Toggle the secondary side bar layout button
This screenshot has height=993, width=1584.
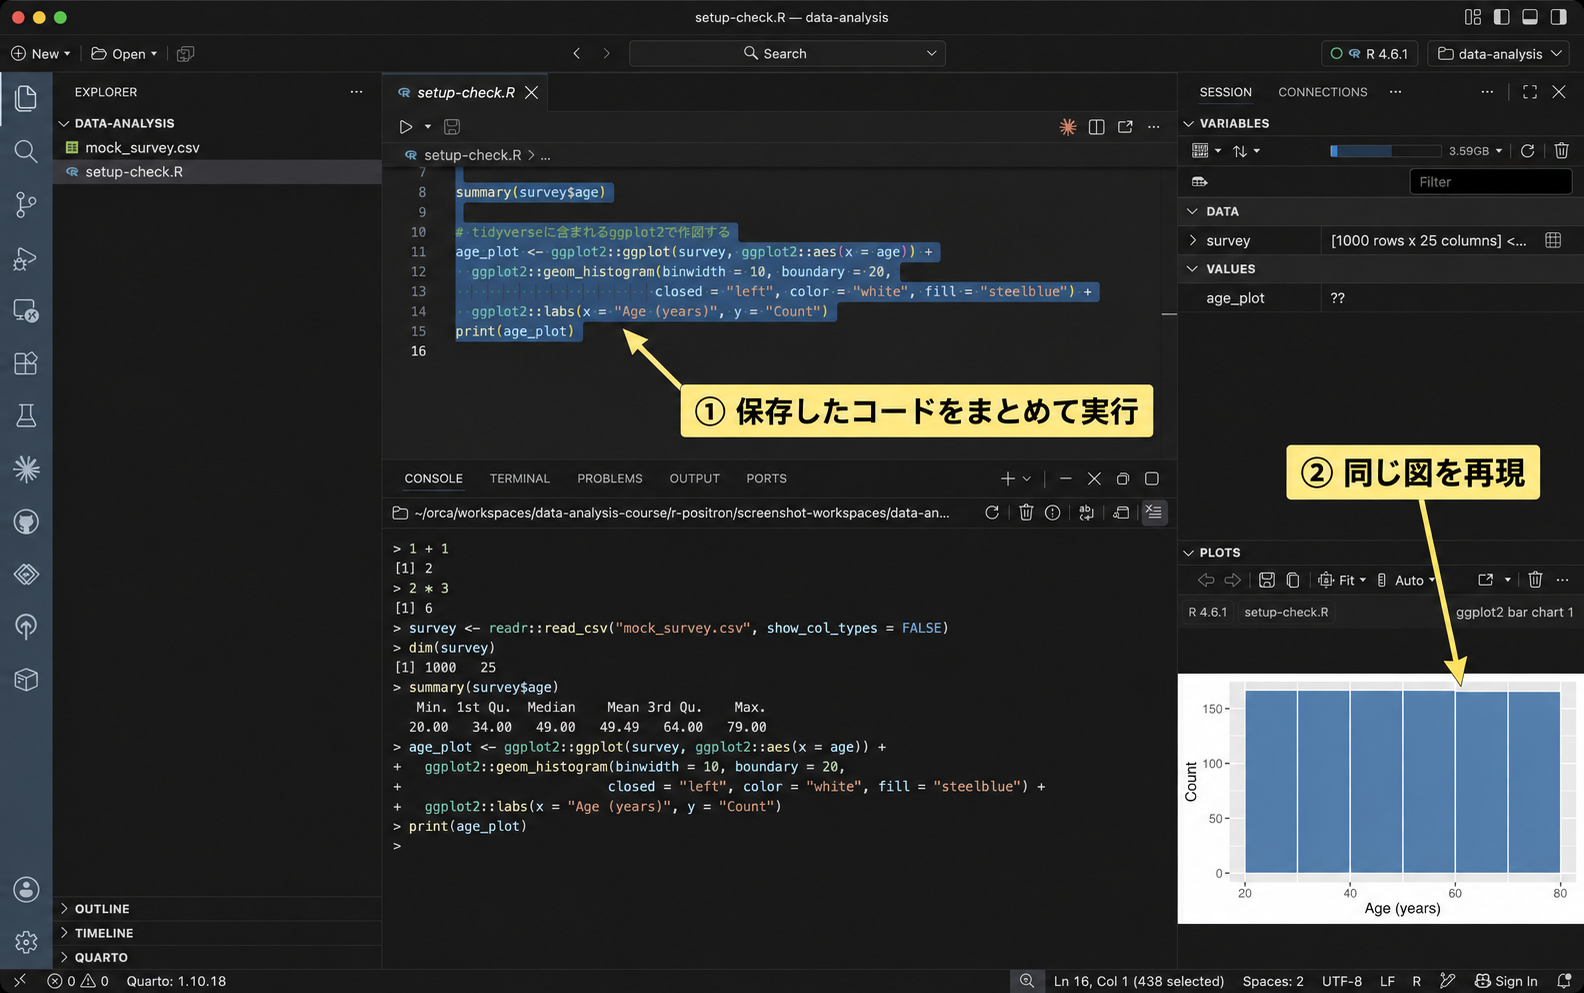coord(1558,17)
